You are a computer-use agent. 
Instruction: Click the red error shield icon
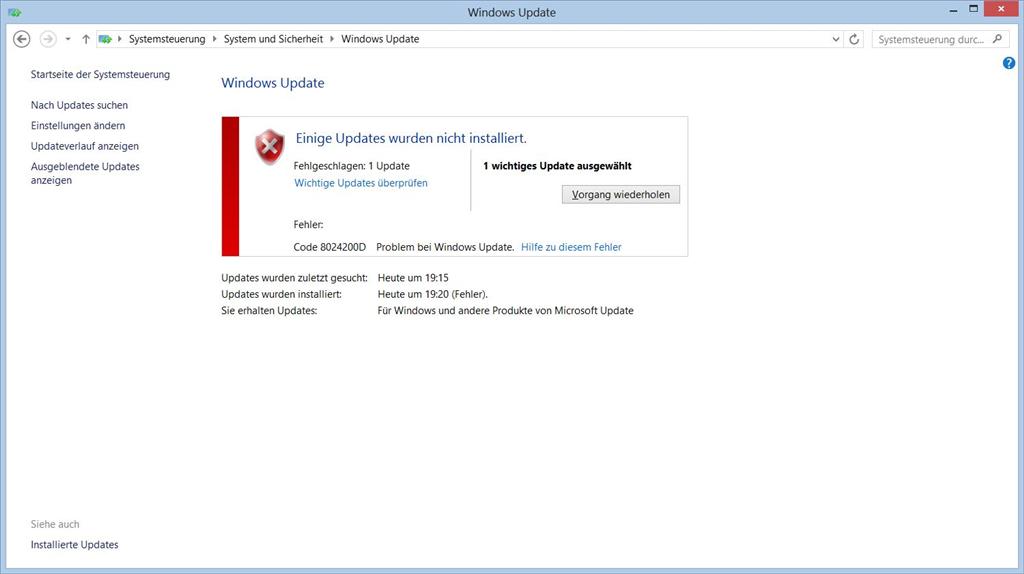(270, 146)
